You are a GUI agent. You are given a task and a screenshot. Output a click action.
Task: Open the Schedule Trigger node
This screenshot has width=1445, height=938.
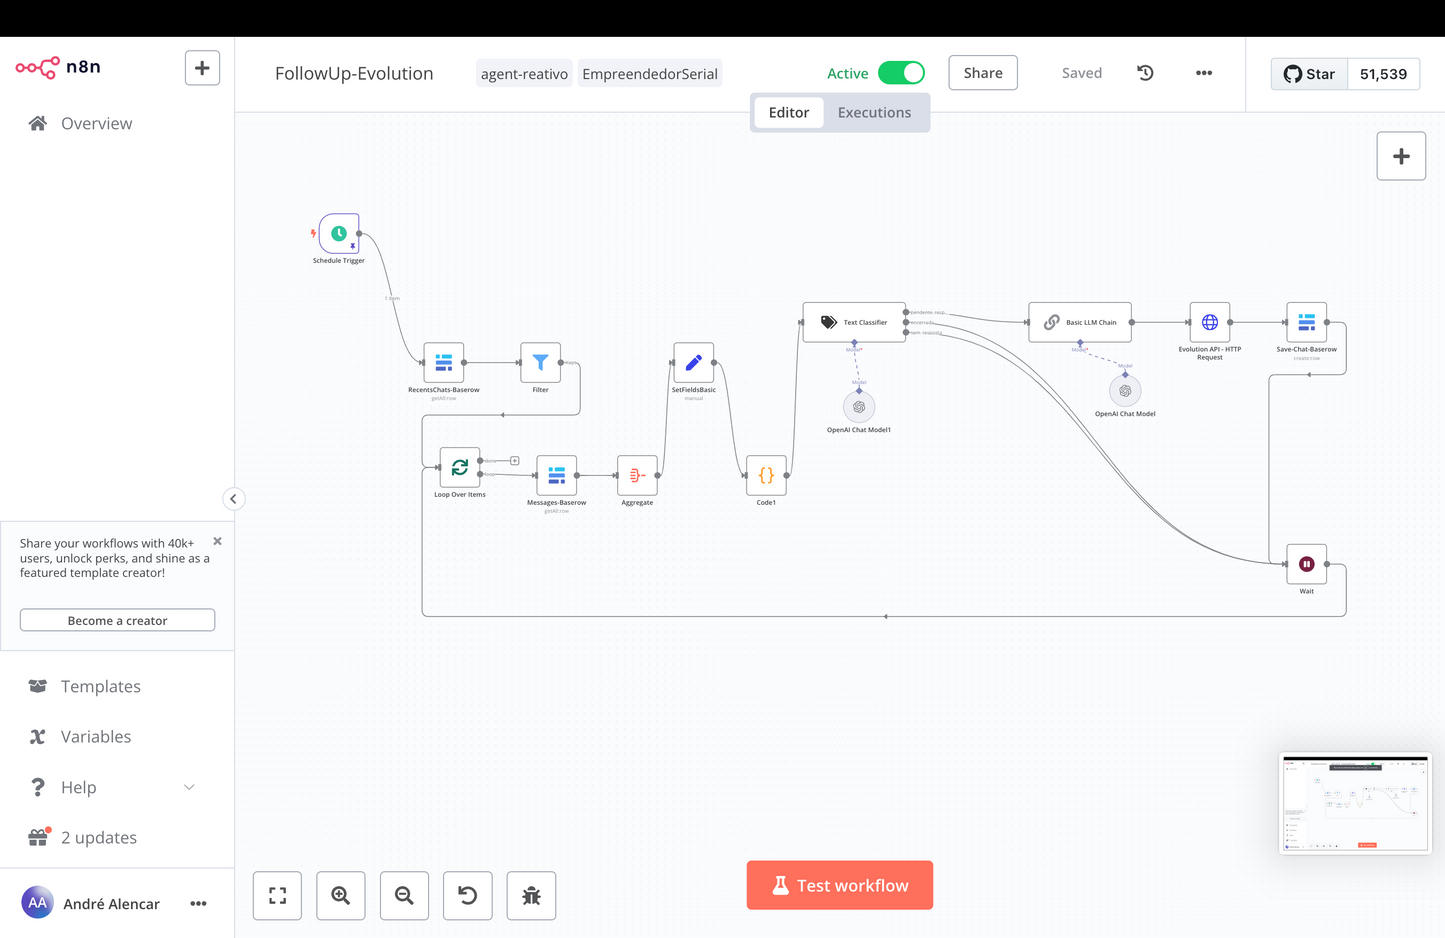click(338, 234)
